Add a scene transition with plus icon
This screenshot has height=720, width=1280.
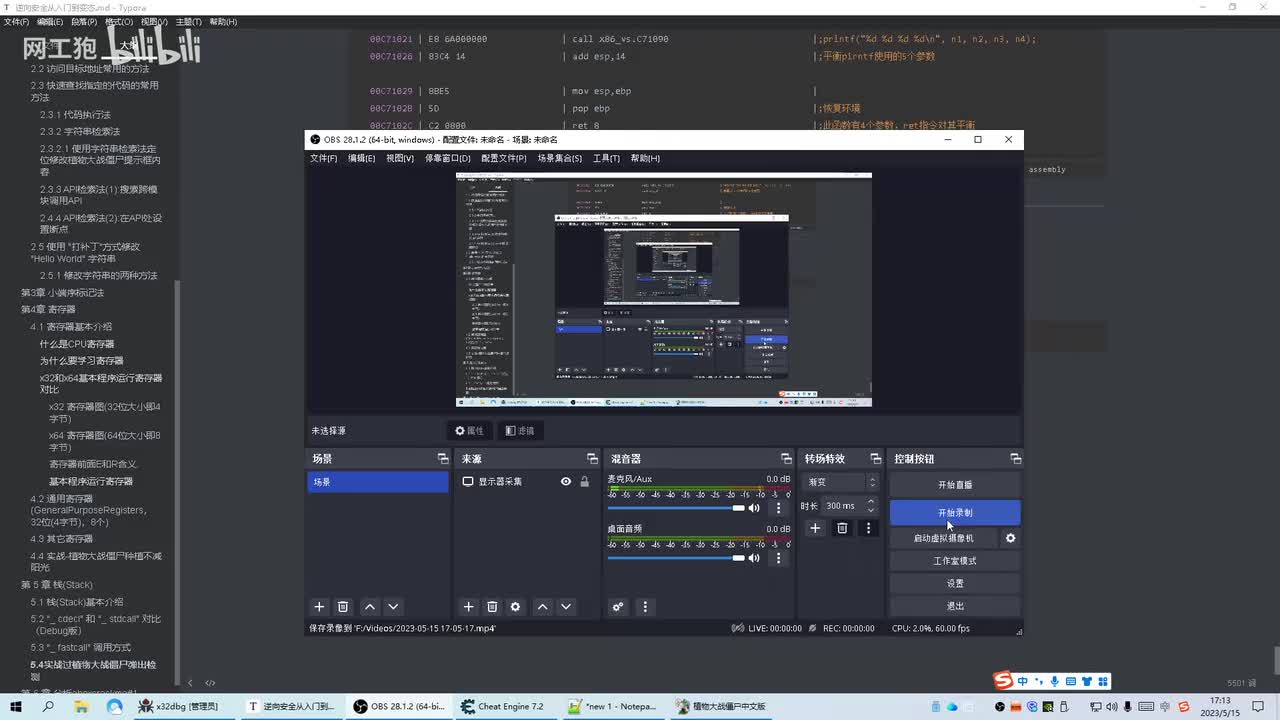[815, 528]
